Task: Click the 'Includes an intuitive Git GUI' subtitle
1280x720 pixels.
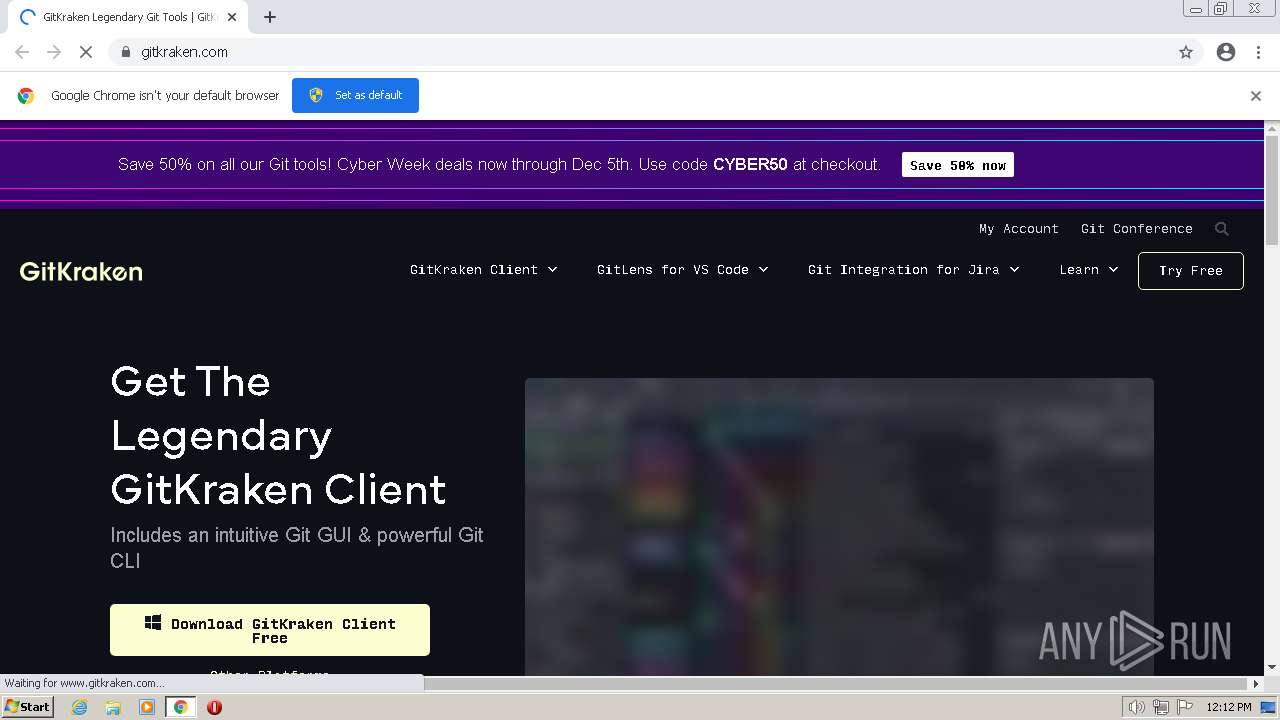Action: tap(297, 548)
